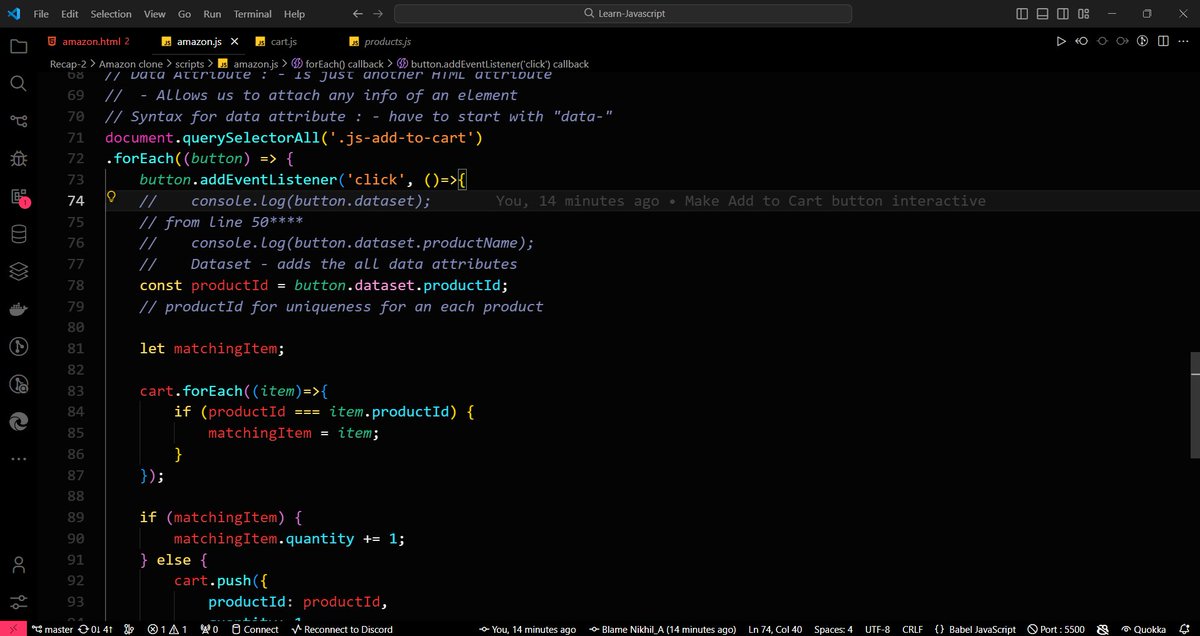The image size is (1200, 636).
Task: Open the Git graph icon in activity bar
Action: pyautogui.click(x=18, y=346)
